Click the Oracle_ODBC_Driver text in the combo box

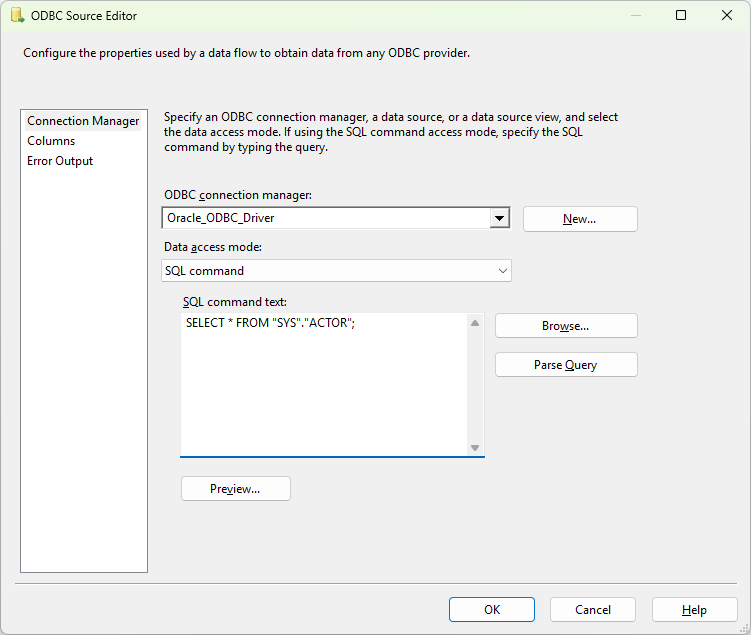pyautogui.click(x=220, y=218)
